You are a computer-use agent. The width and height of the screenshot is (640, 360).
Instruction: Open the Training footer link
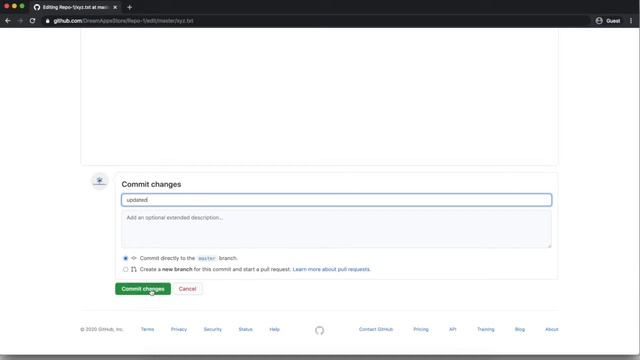[x=486, y=329]
